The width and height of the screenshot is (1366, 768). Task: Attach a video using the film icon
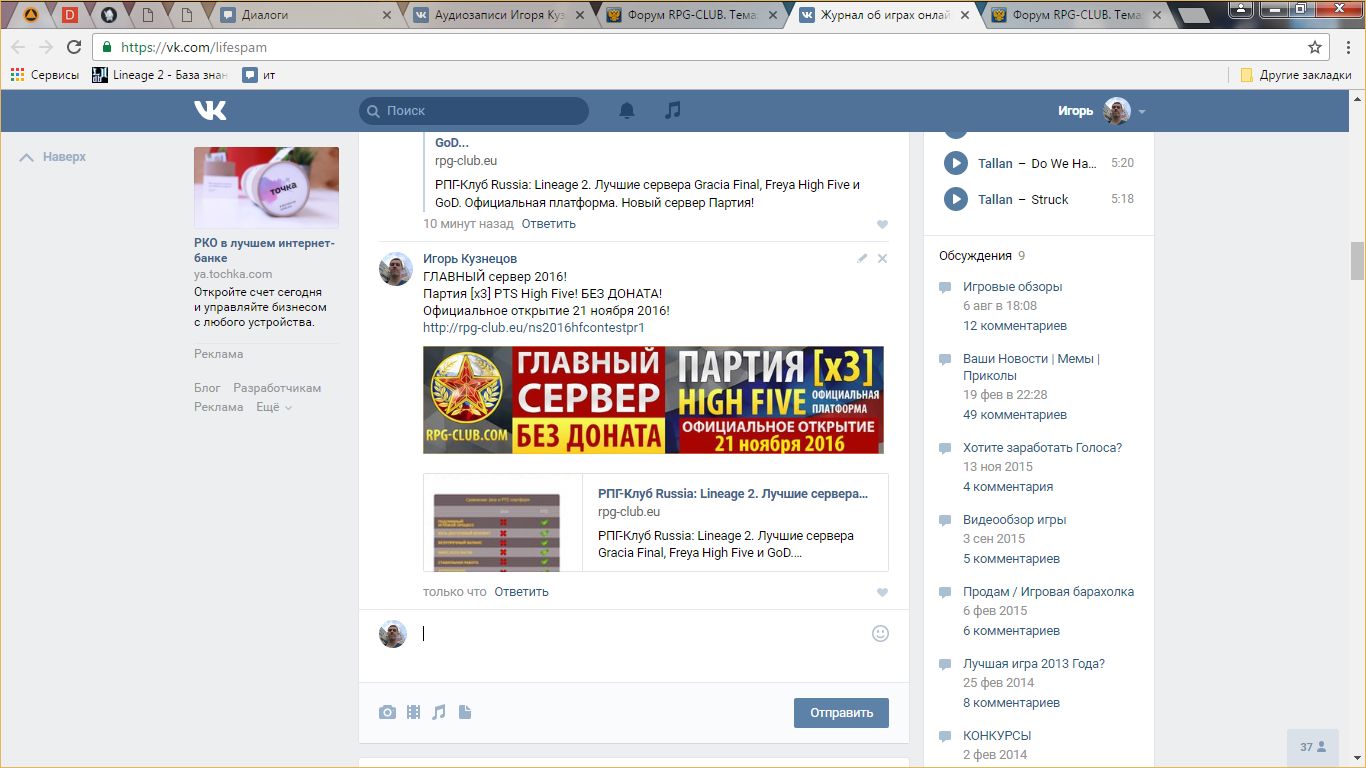point(413,712)
